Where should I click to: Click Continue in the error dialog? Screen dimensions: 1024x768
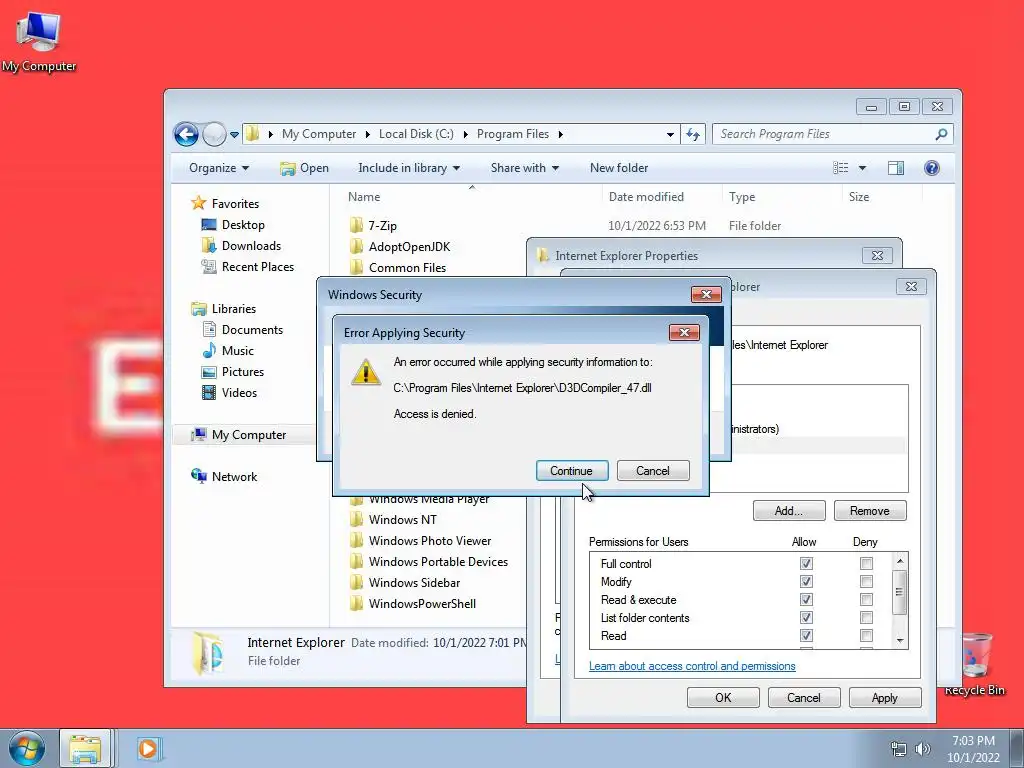click(x=571, y=471)
